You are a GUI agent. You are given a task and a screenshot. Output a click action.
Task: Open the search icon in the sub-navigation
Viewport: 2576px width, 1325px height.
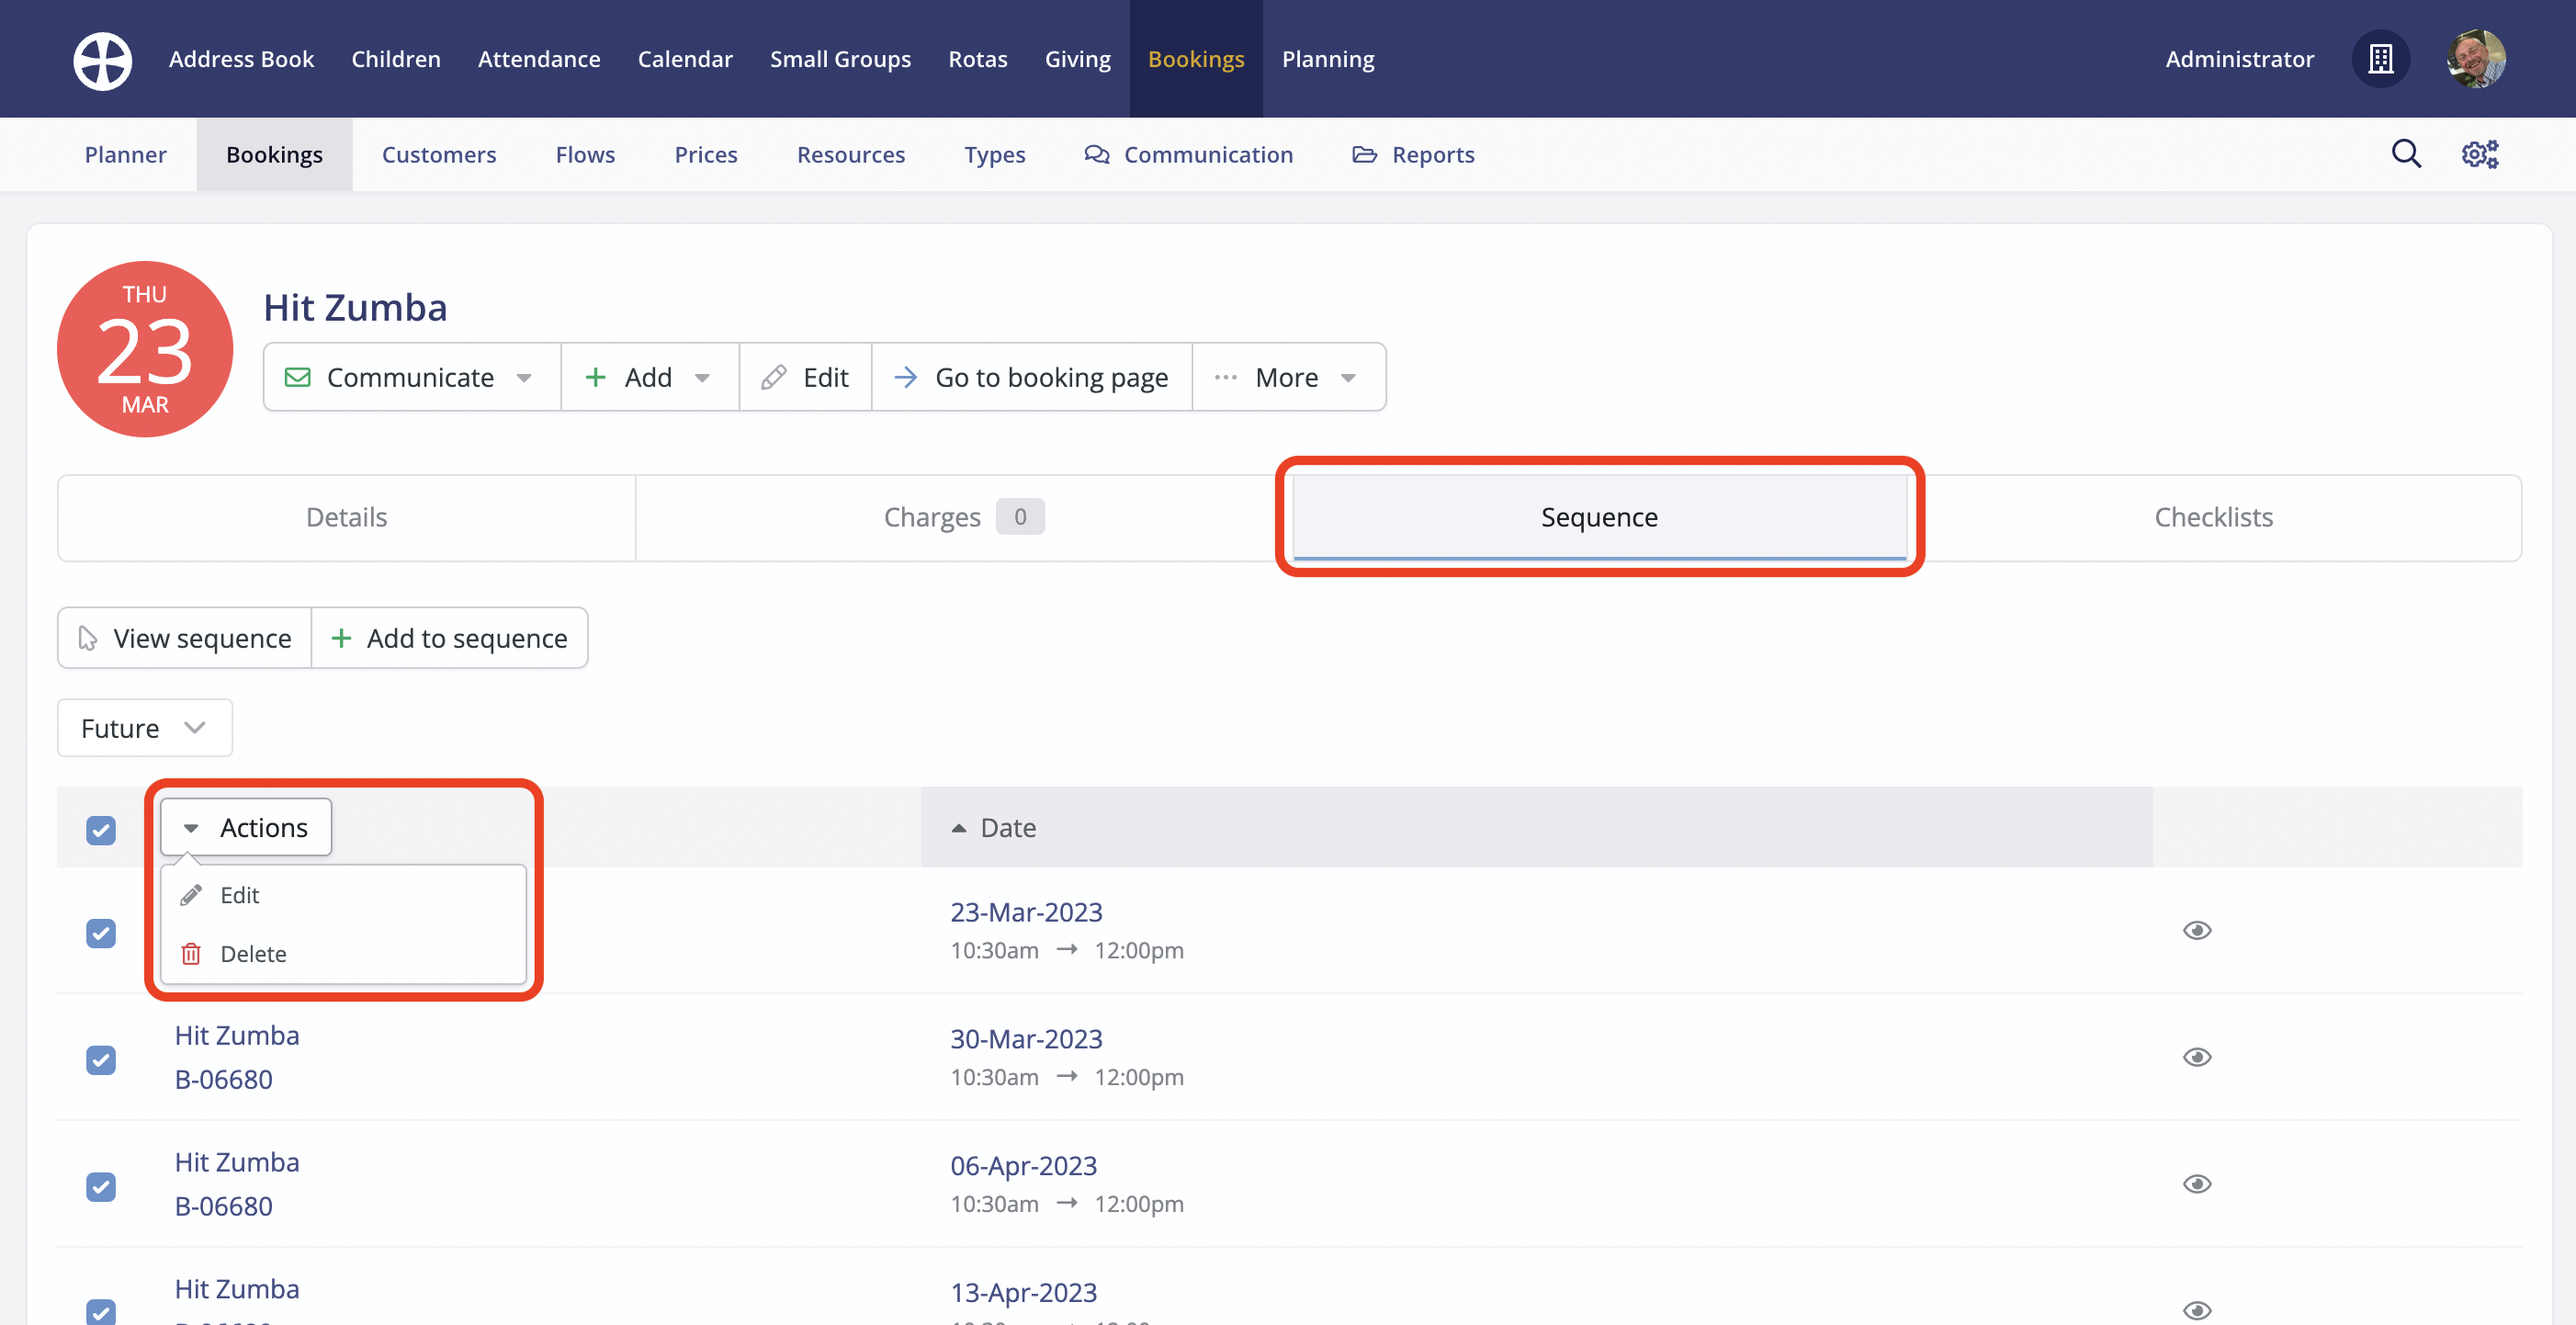[2407, 154]
